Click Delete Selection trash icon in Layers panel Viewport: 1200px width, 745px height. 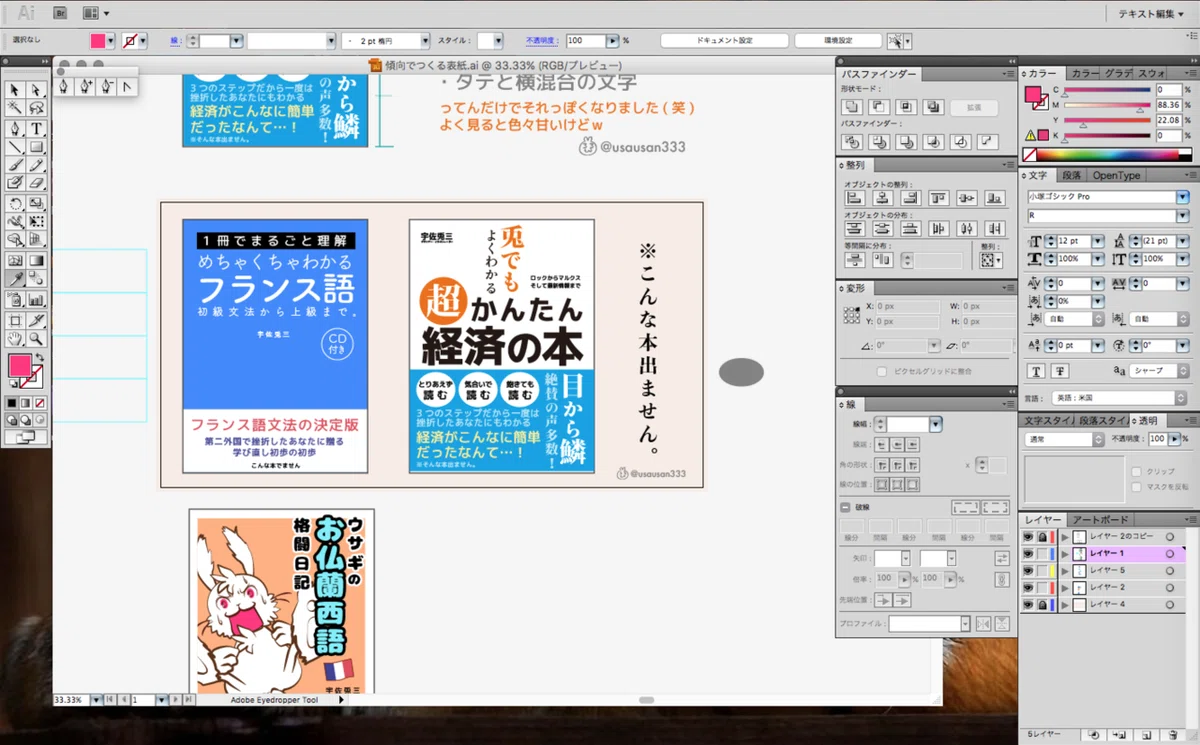(x=1174, y=734)
